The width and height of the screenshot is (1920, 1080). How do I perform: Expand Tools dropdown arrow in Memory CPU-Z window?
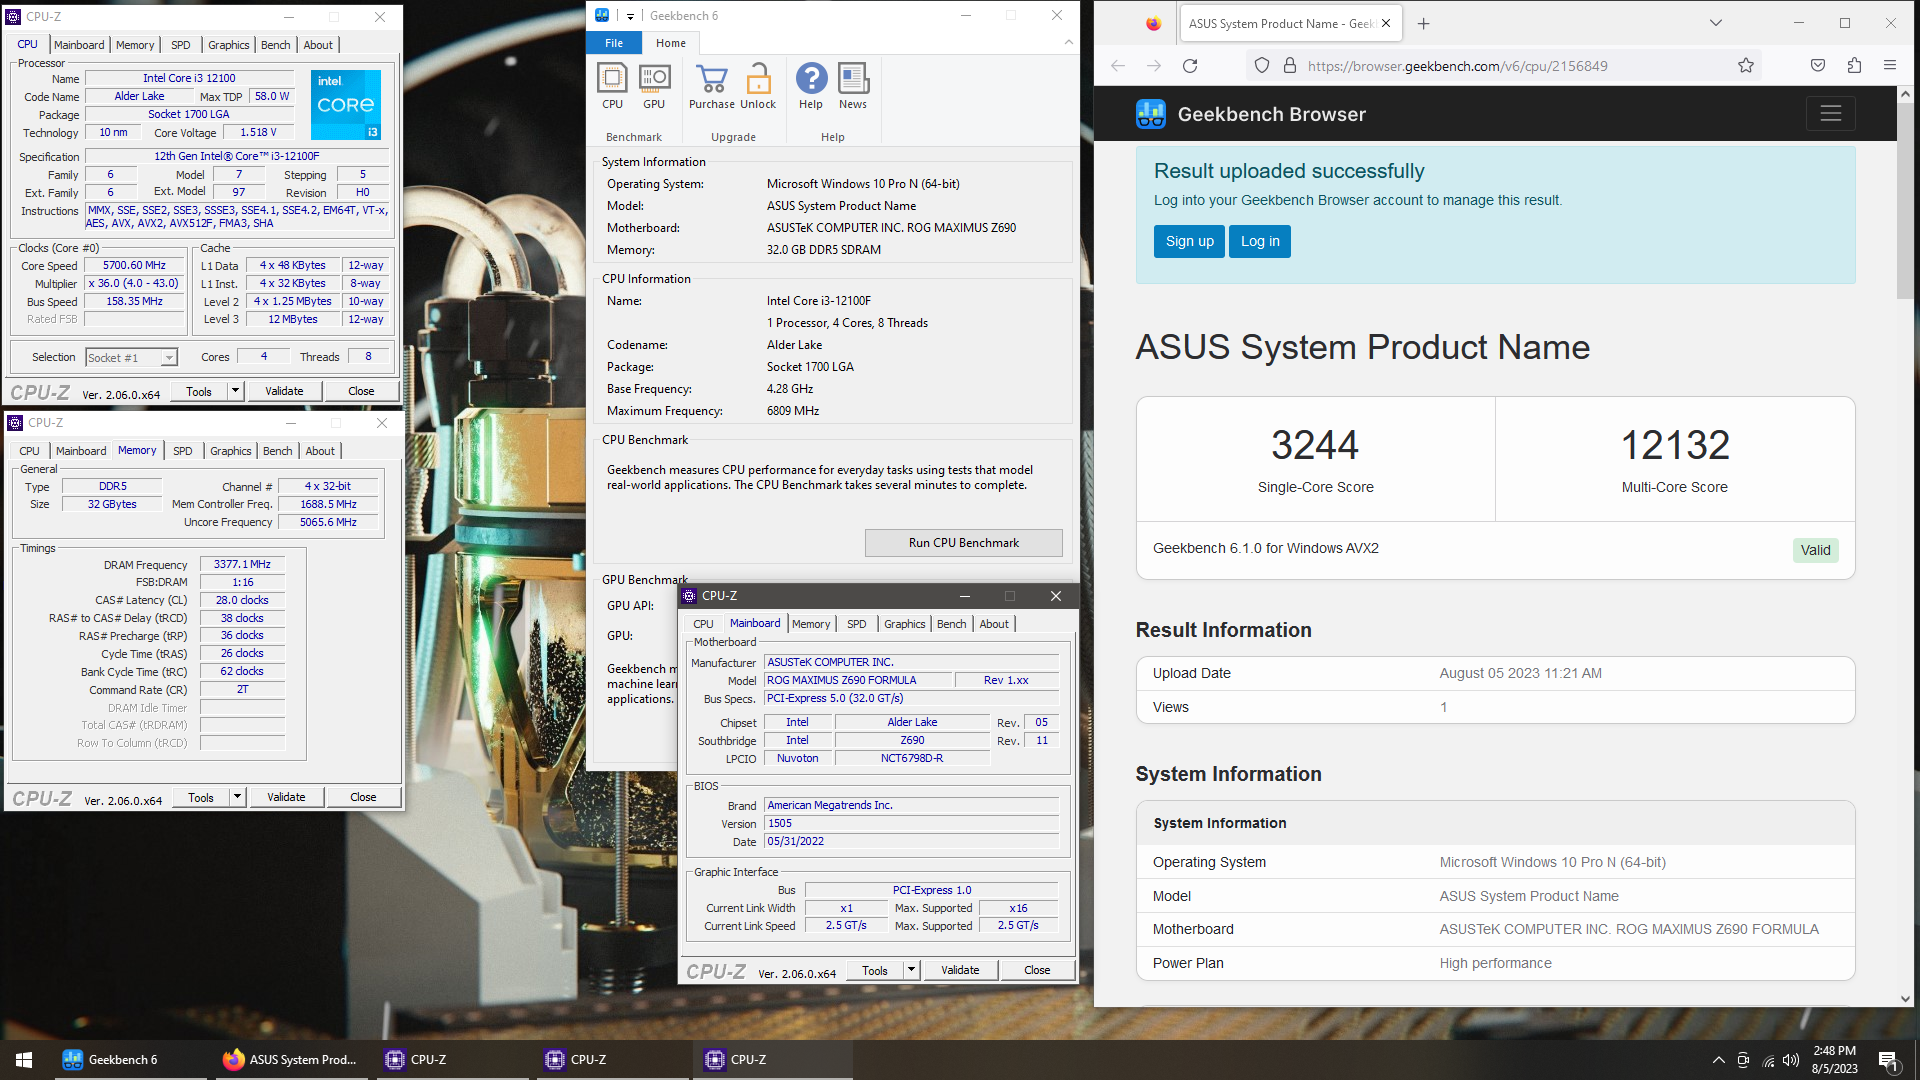pos(237,797)
